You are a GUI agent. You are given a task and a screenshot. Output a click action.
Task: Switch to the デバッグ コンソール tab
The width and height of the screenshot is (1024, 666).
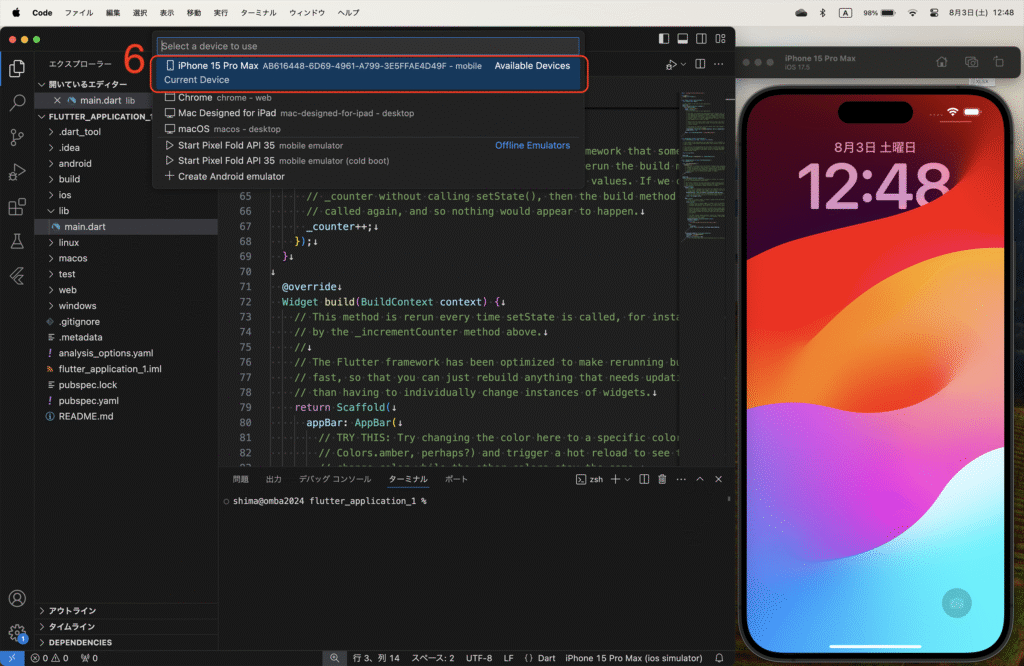click(335, 479)
